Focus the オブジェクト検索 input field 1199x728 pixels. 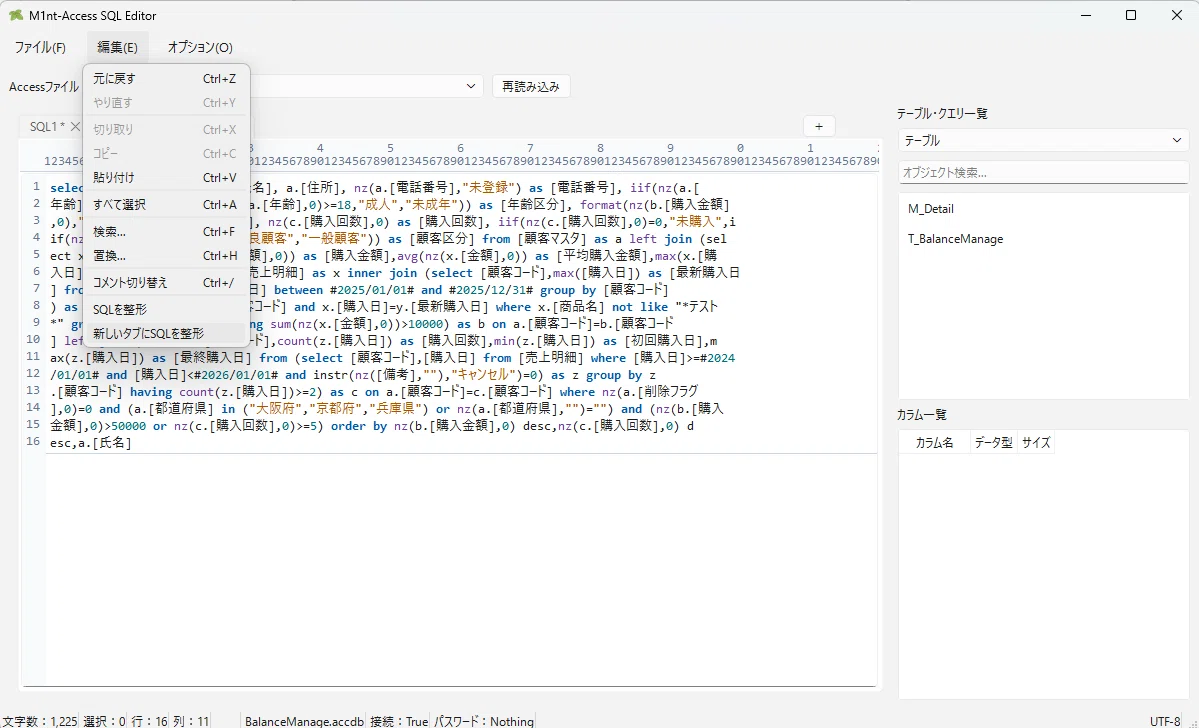[x=1043, y=173]
